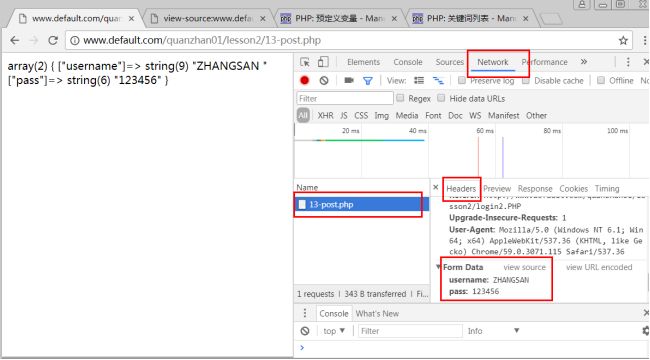This screenshot has width=650, height=360.
Task: Click the view source link in Form Data
Action: (524, 267)
